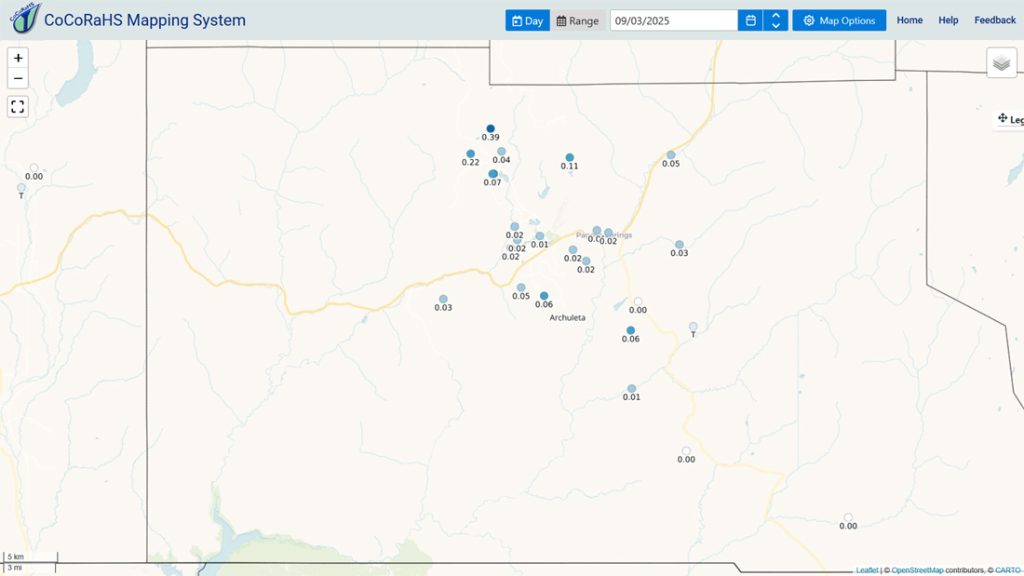
Task: Select the 0.11 precipitation marker
Action: (x=569, y=157)
